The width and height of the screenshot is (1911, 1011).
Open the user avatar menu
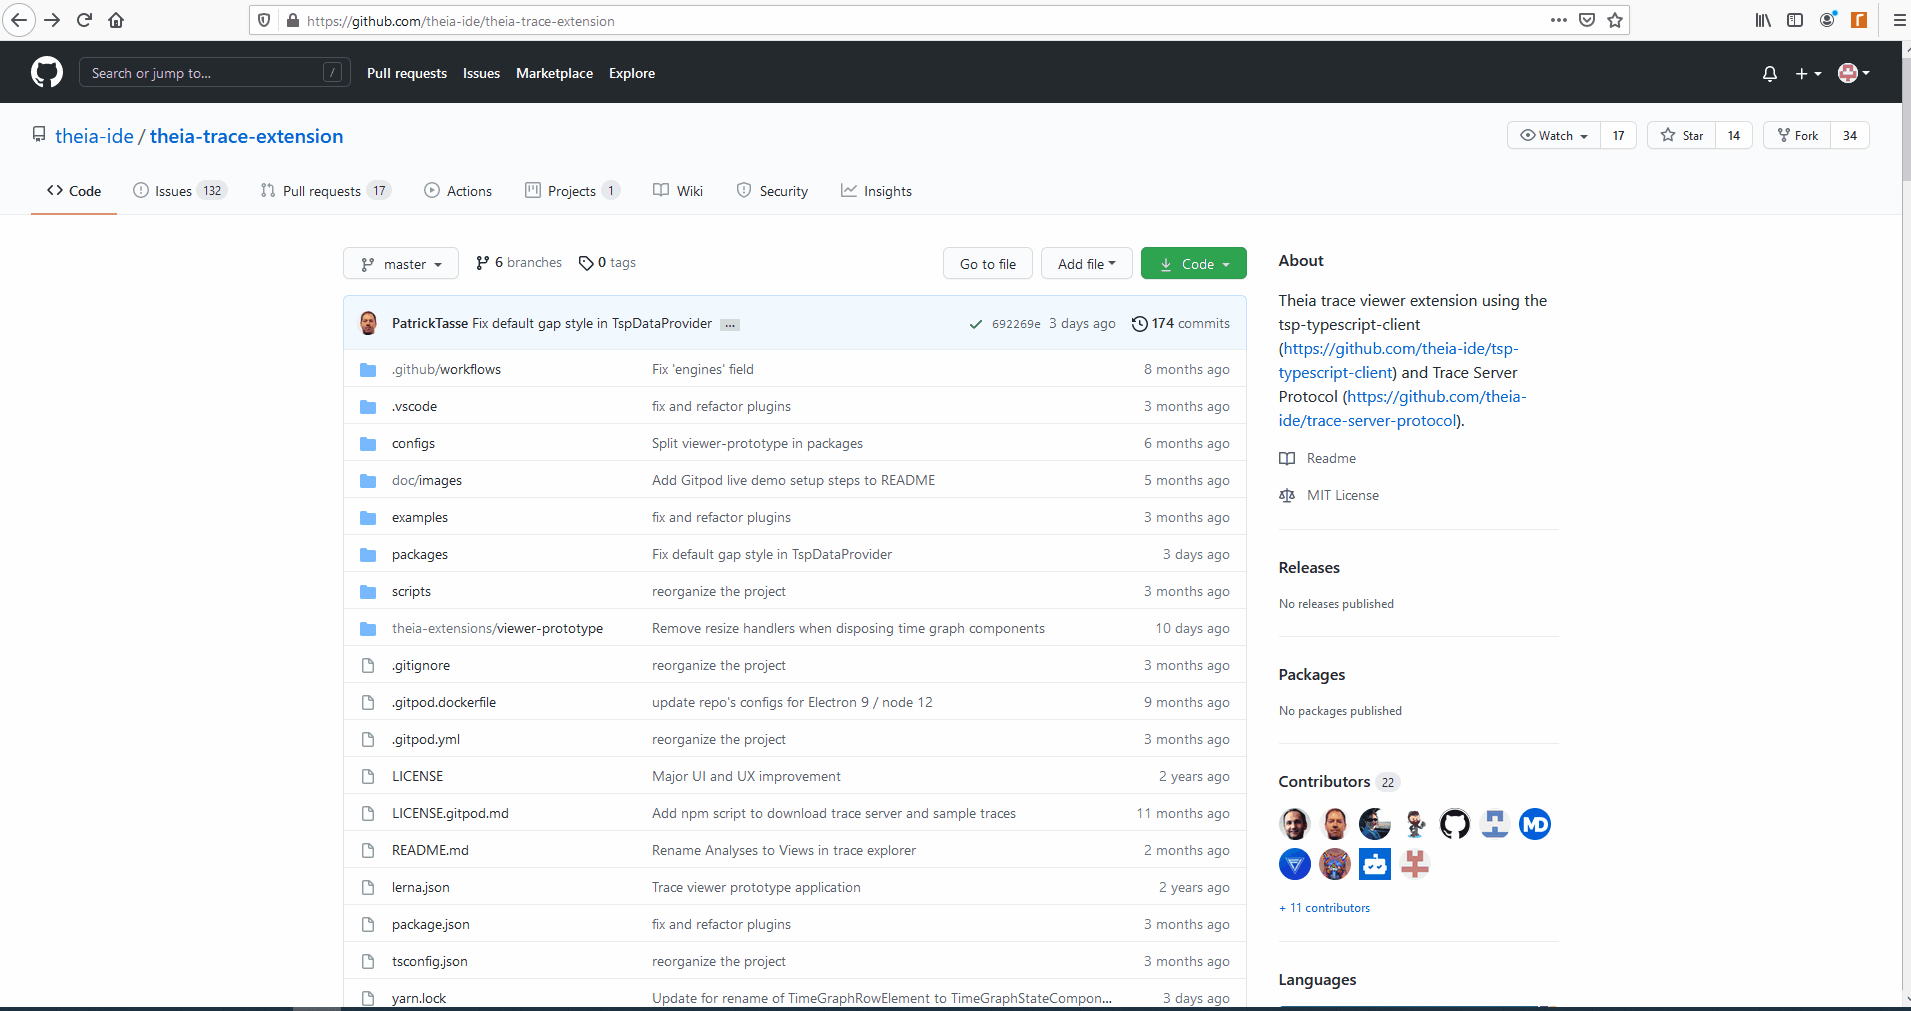(x=1854, y=73)
